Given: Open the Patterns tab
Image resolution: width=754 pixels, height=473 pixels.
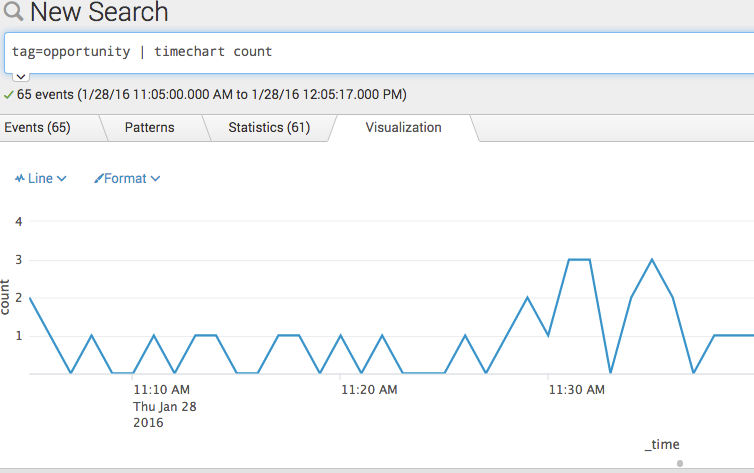Looking at the screenshot, I should coord(149,128).
